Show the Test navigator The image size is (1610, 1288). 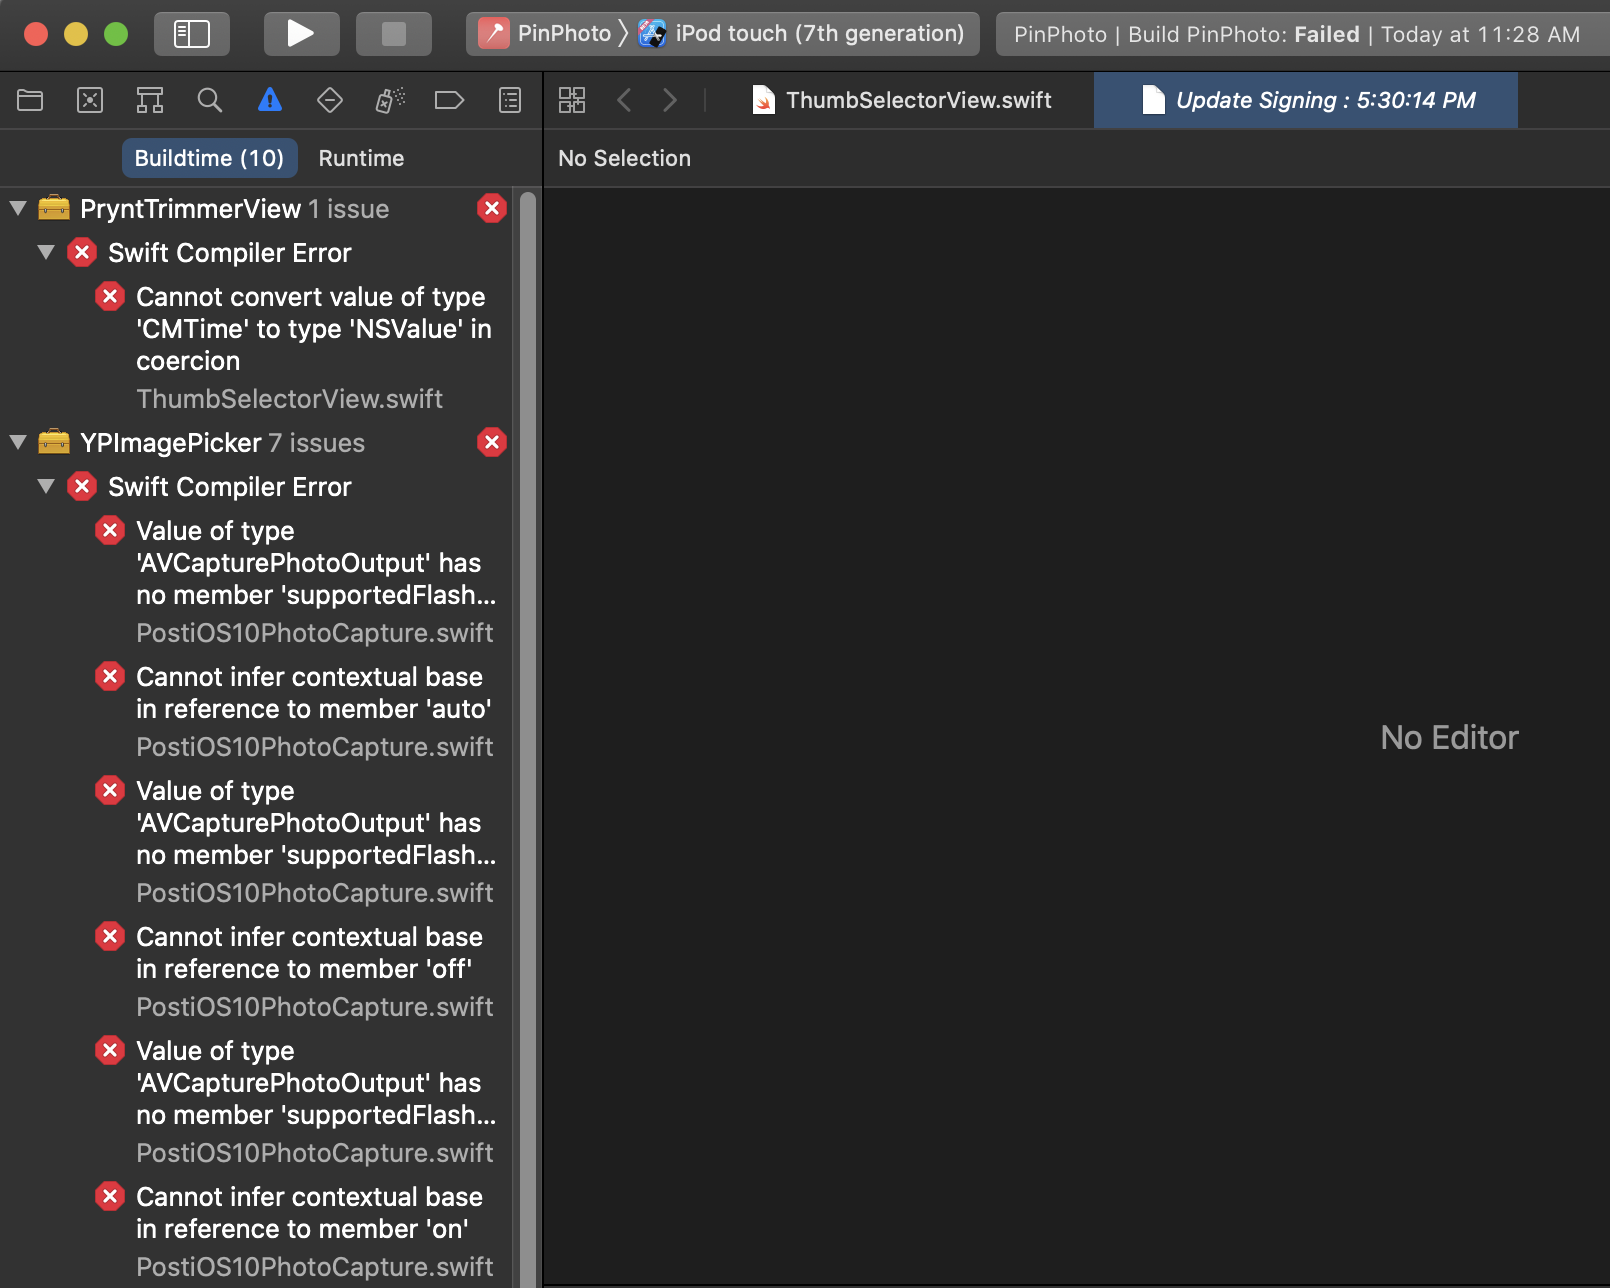pos(330,100)
